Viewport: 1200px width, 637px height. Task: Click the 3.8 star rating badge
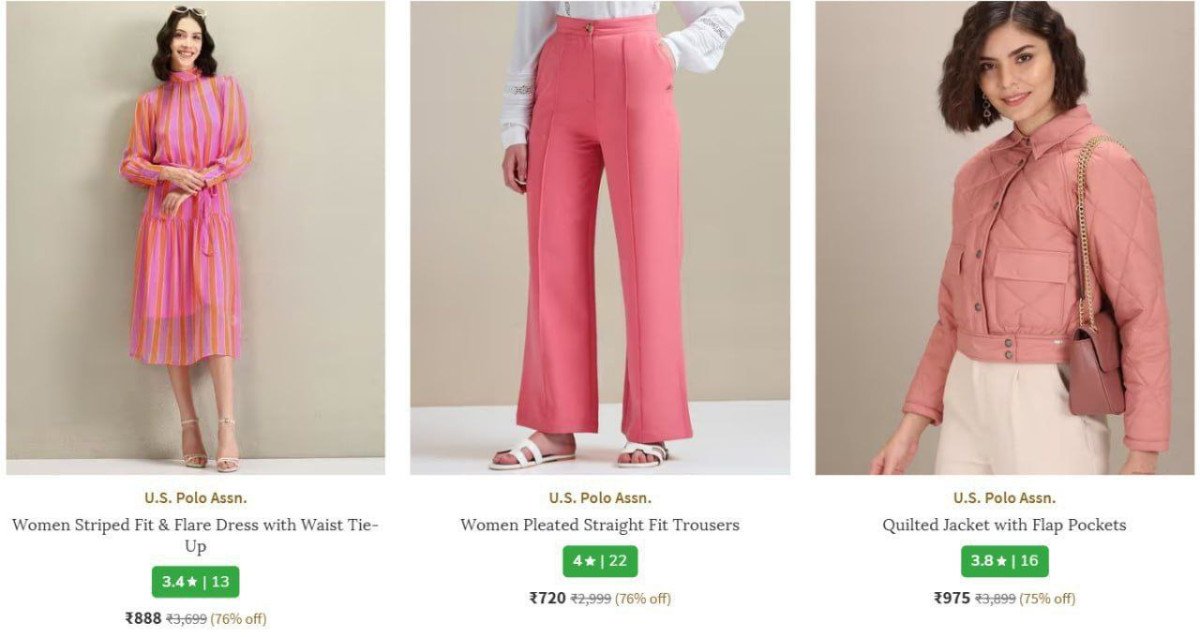tap(1004, 561)
